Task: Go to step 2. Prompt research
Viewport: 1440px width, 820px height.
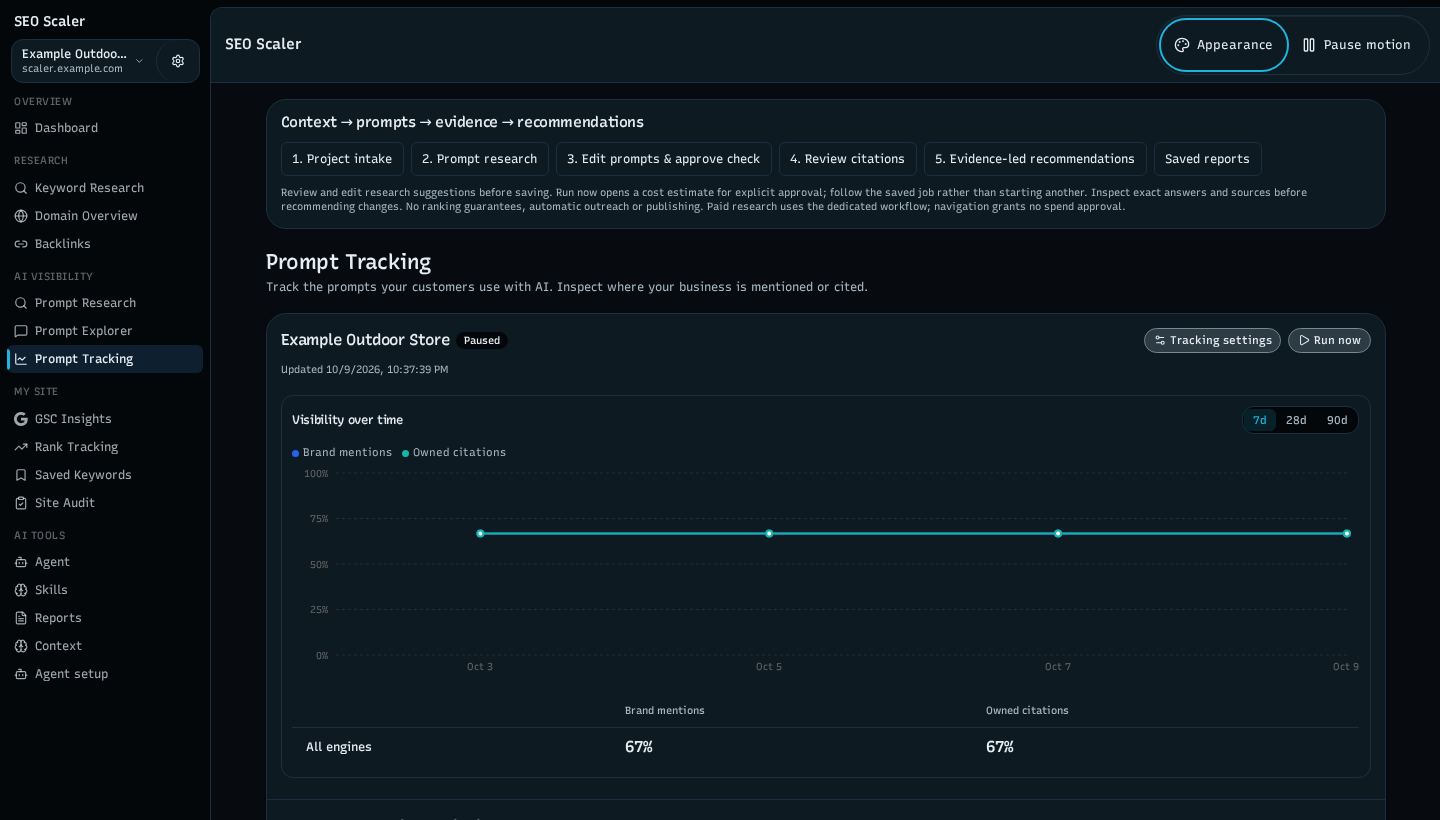Action: point(480,159)
